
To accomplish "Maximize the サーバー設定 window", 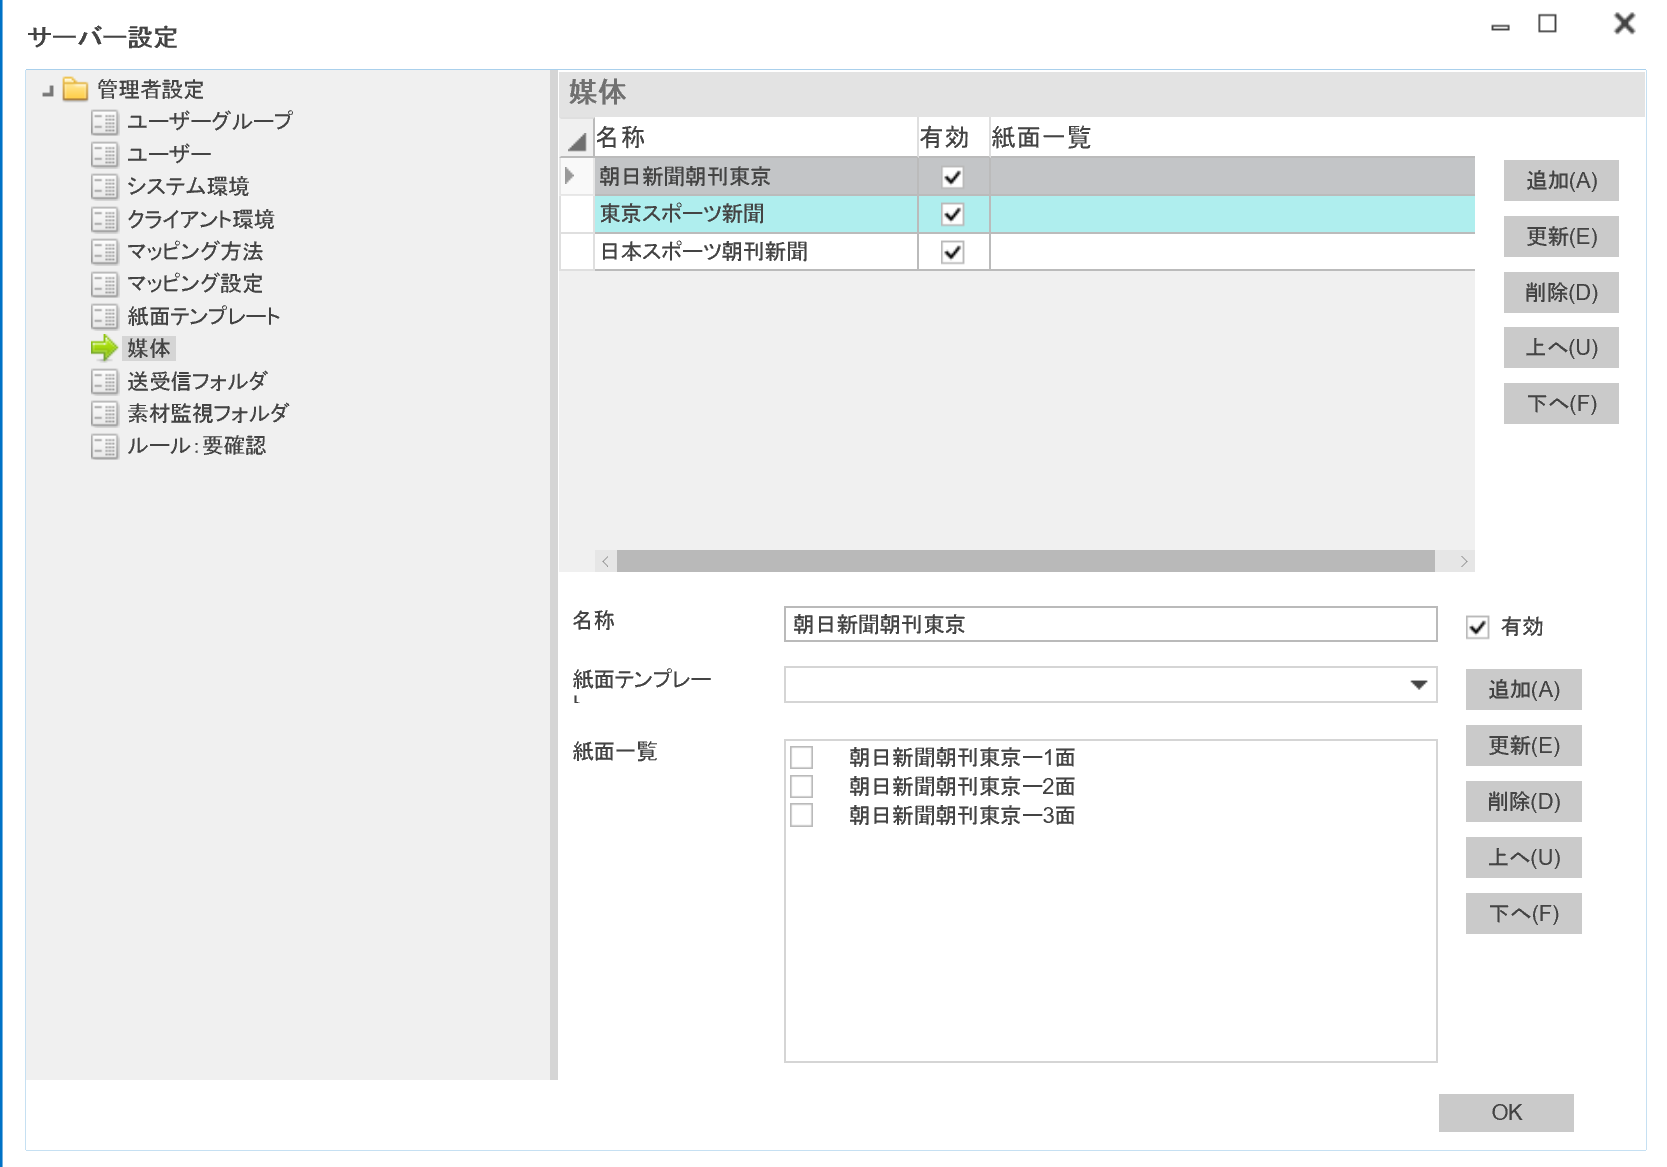I will [1547, 24].
